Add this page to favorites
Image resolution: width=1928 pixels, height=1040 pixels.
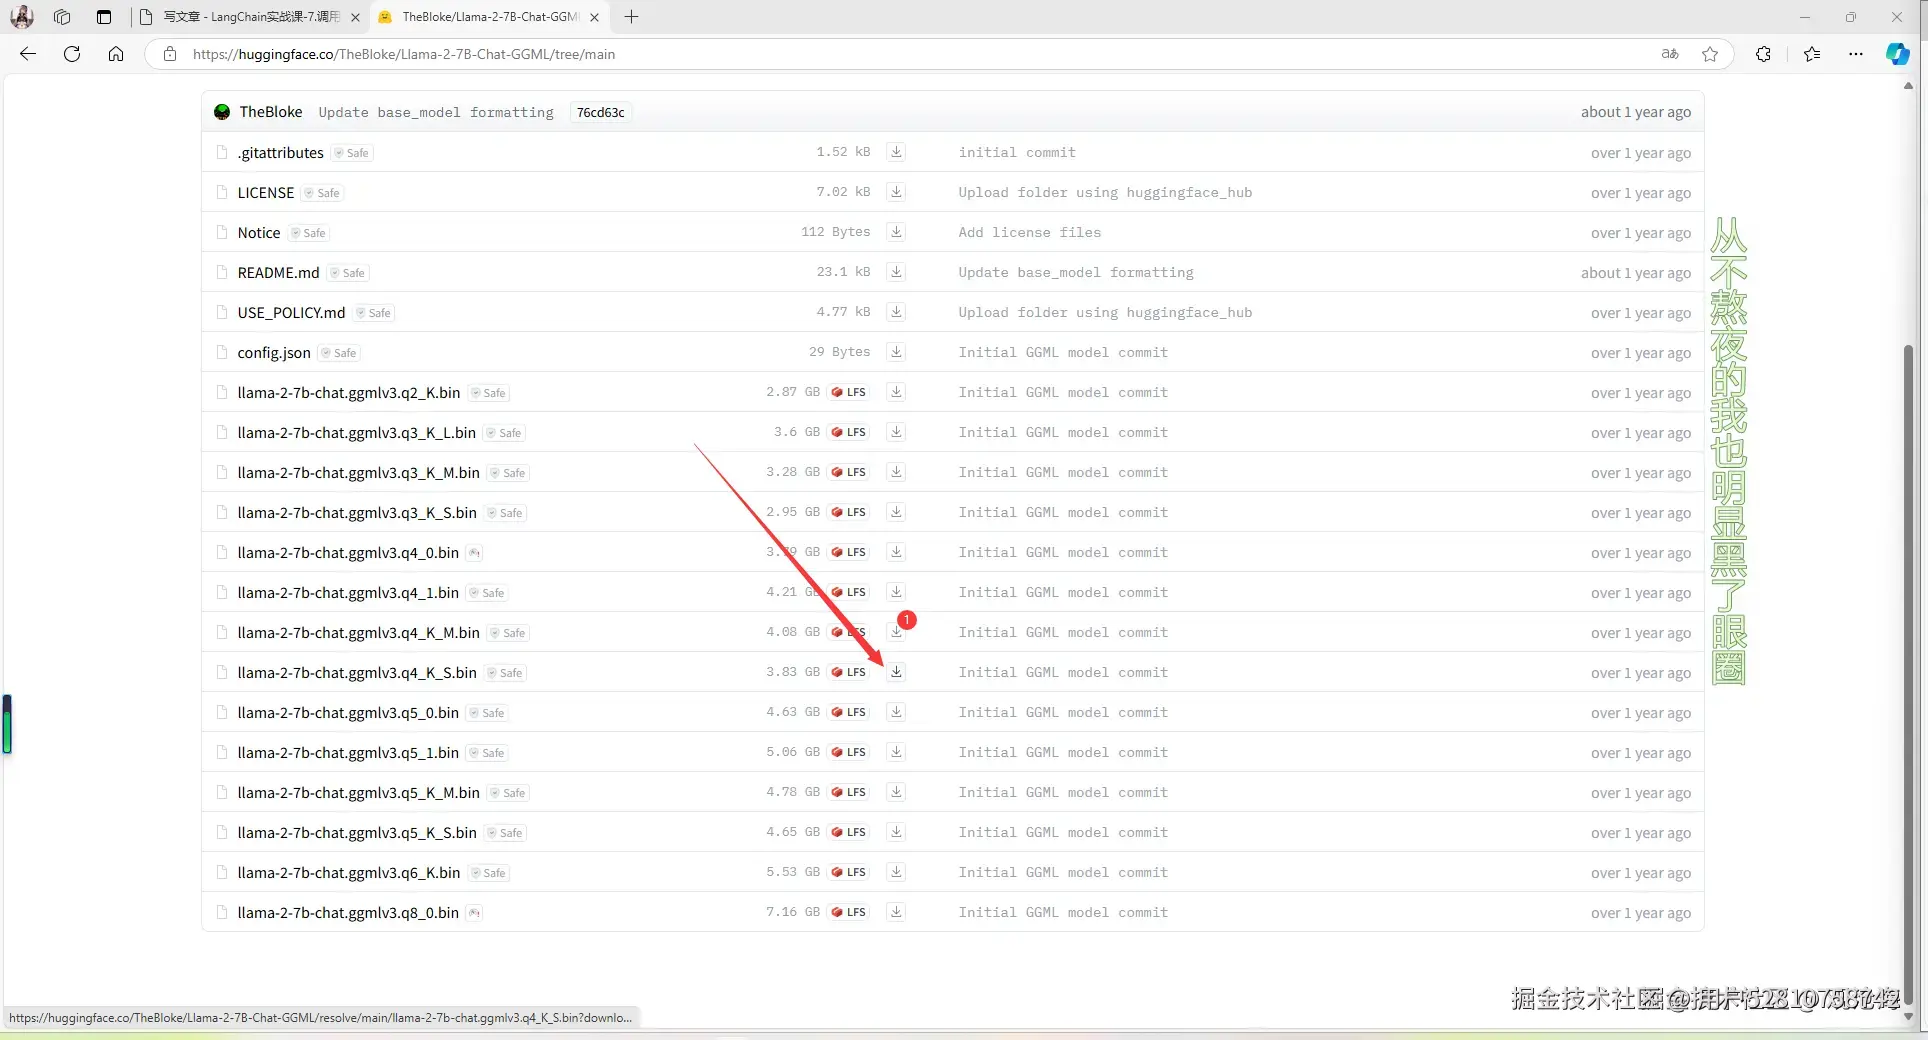coord(1710,54)
